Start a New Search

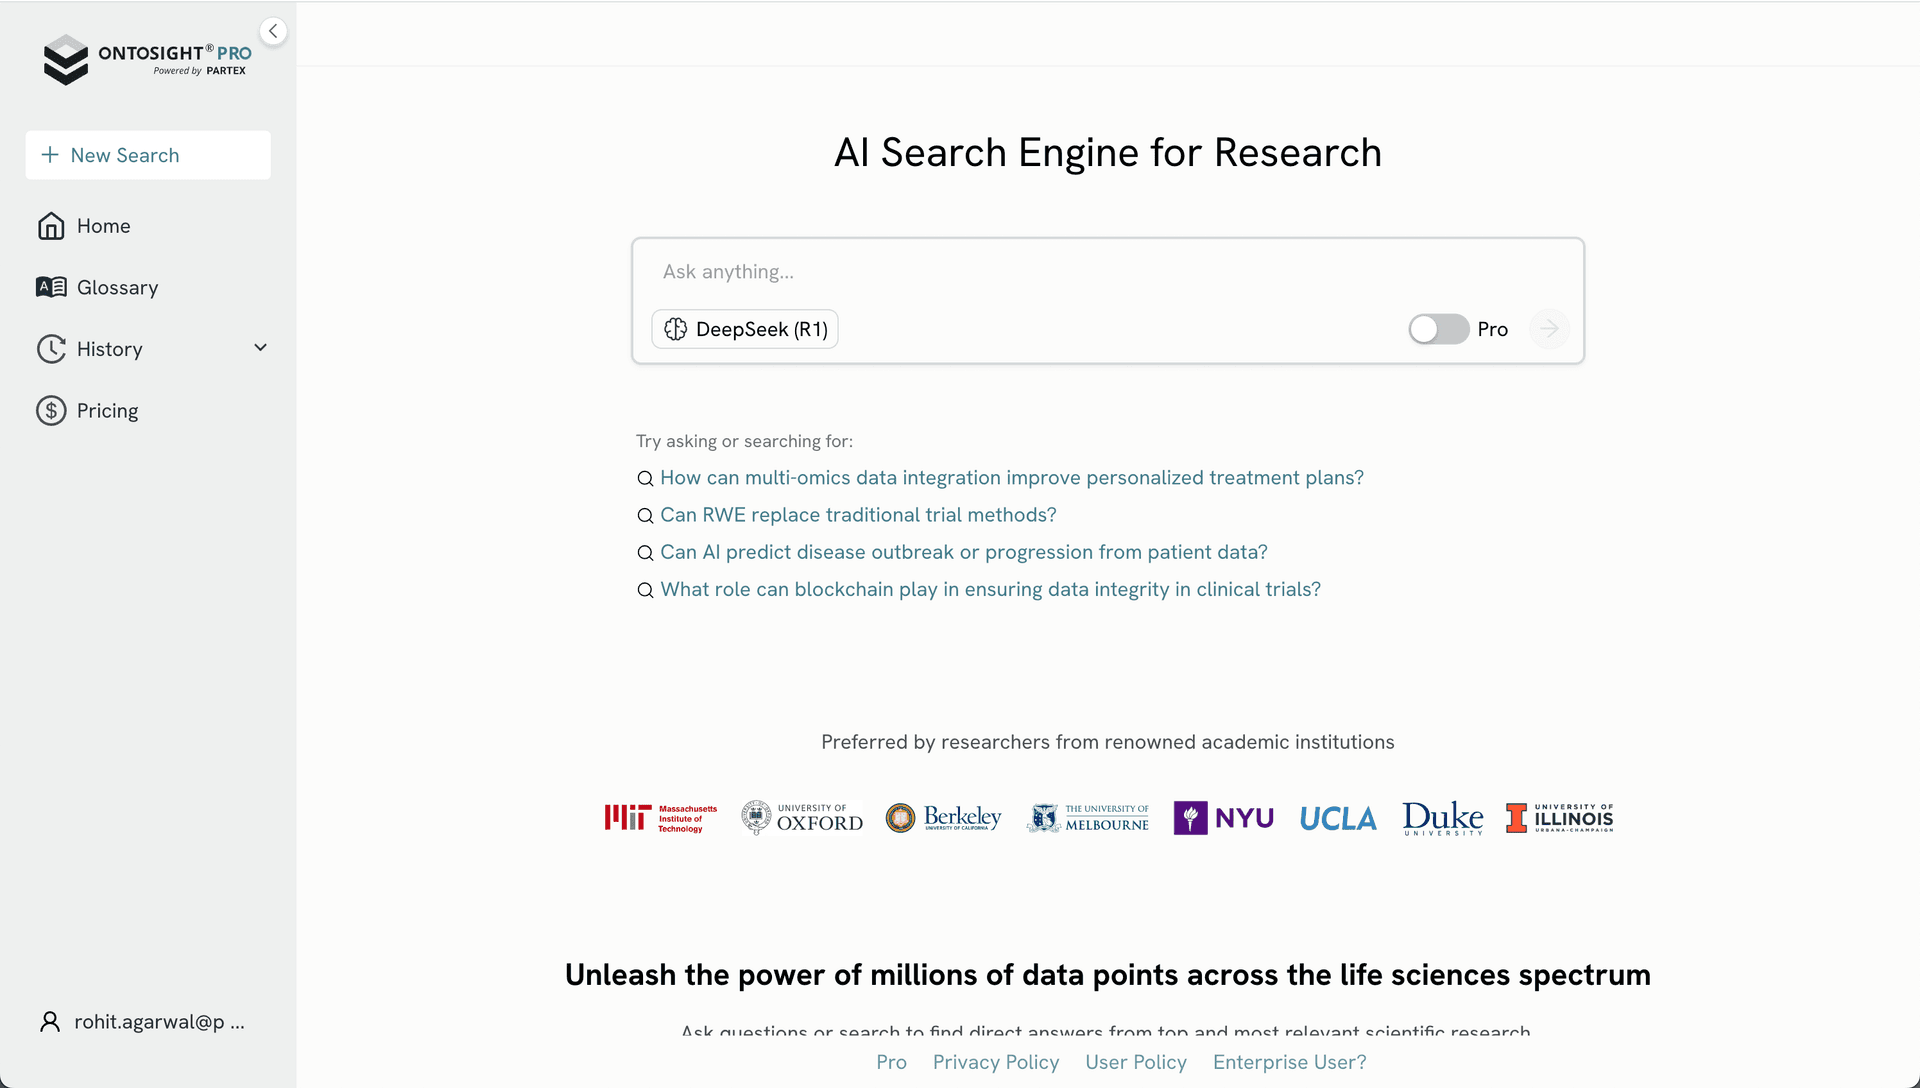(x=147, y=155)
